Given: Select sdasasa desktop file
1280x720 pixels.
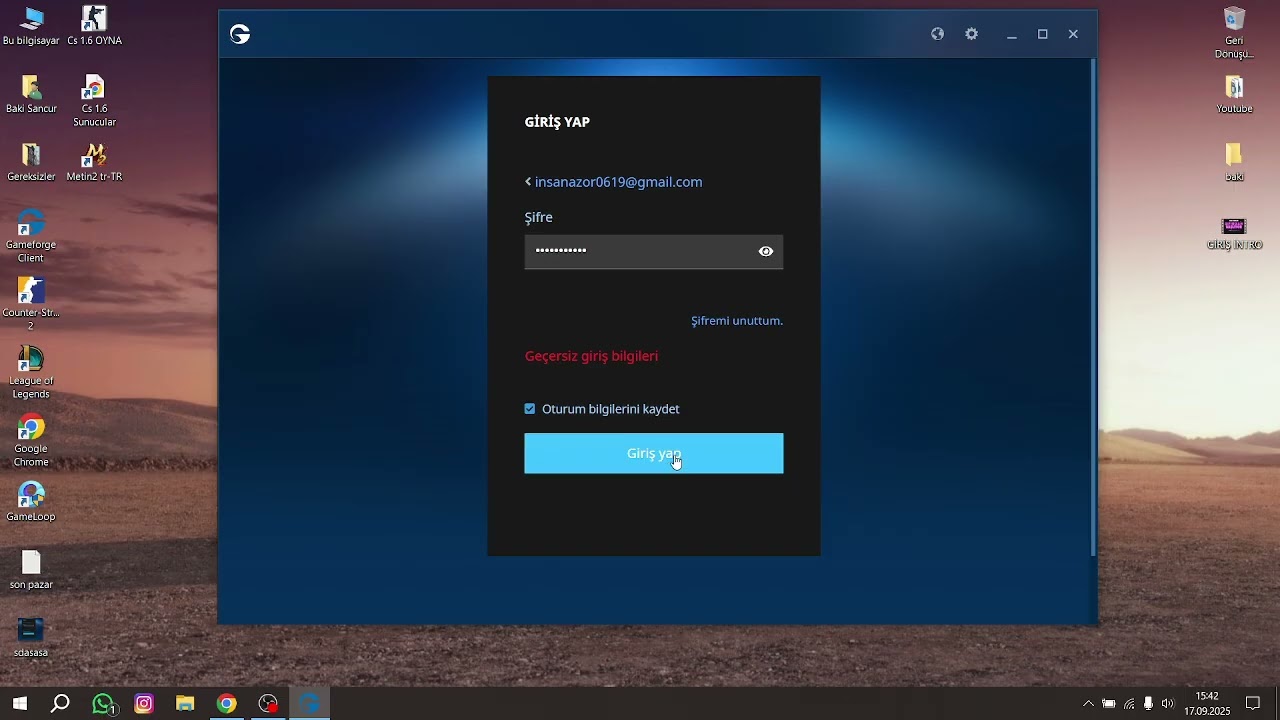Looking at the screenshot, I should point(31,638).
